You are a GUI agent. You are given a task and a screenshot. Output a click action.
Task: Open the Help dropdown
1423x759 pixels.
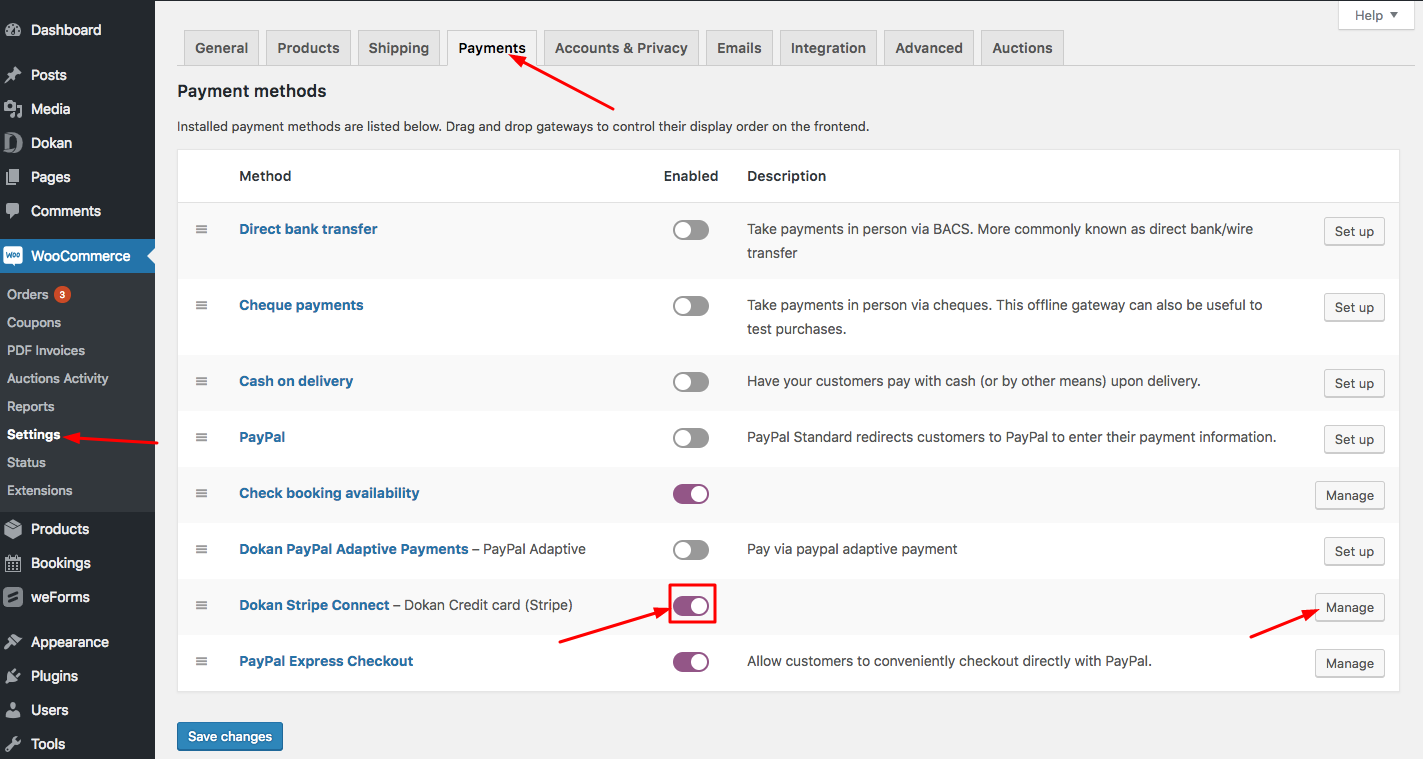pyautogui.click(x=1376, y=15)
